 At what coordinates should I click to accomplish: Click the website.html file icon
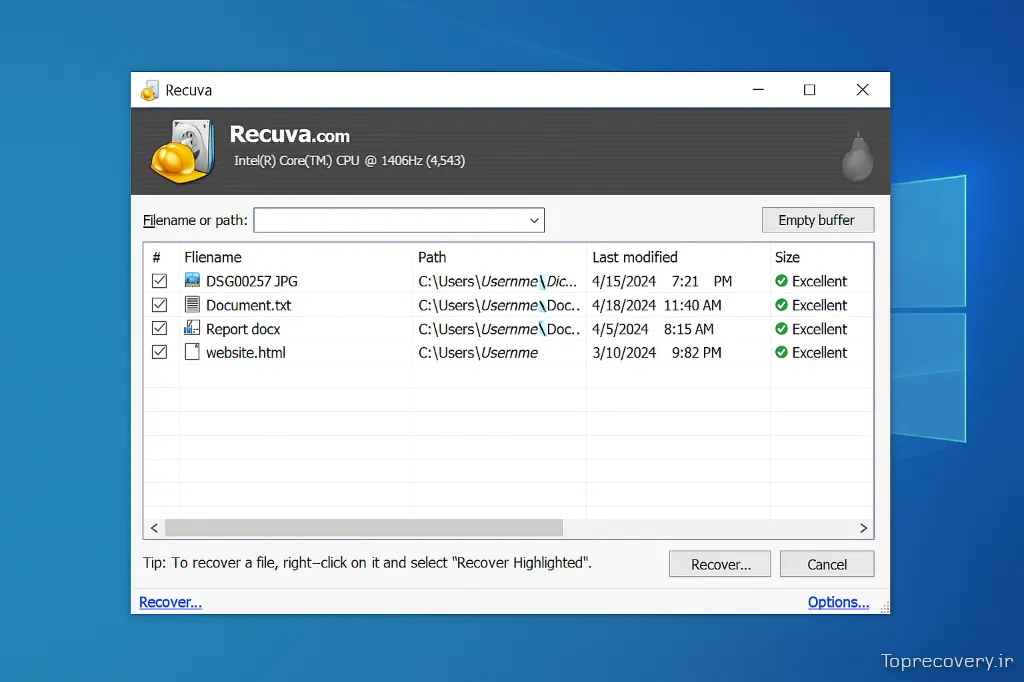(x=193, y=352)
